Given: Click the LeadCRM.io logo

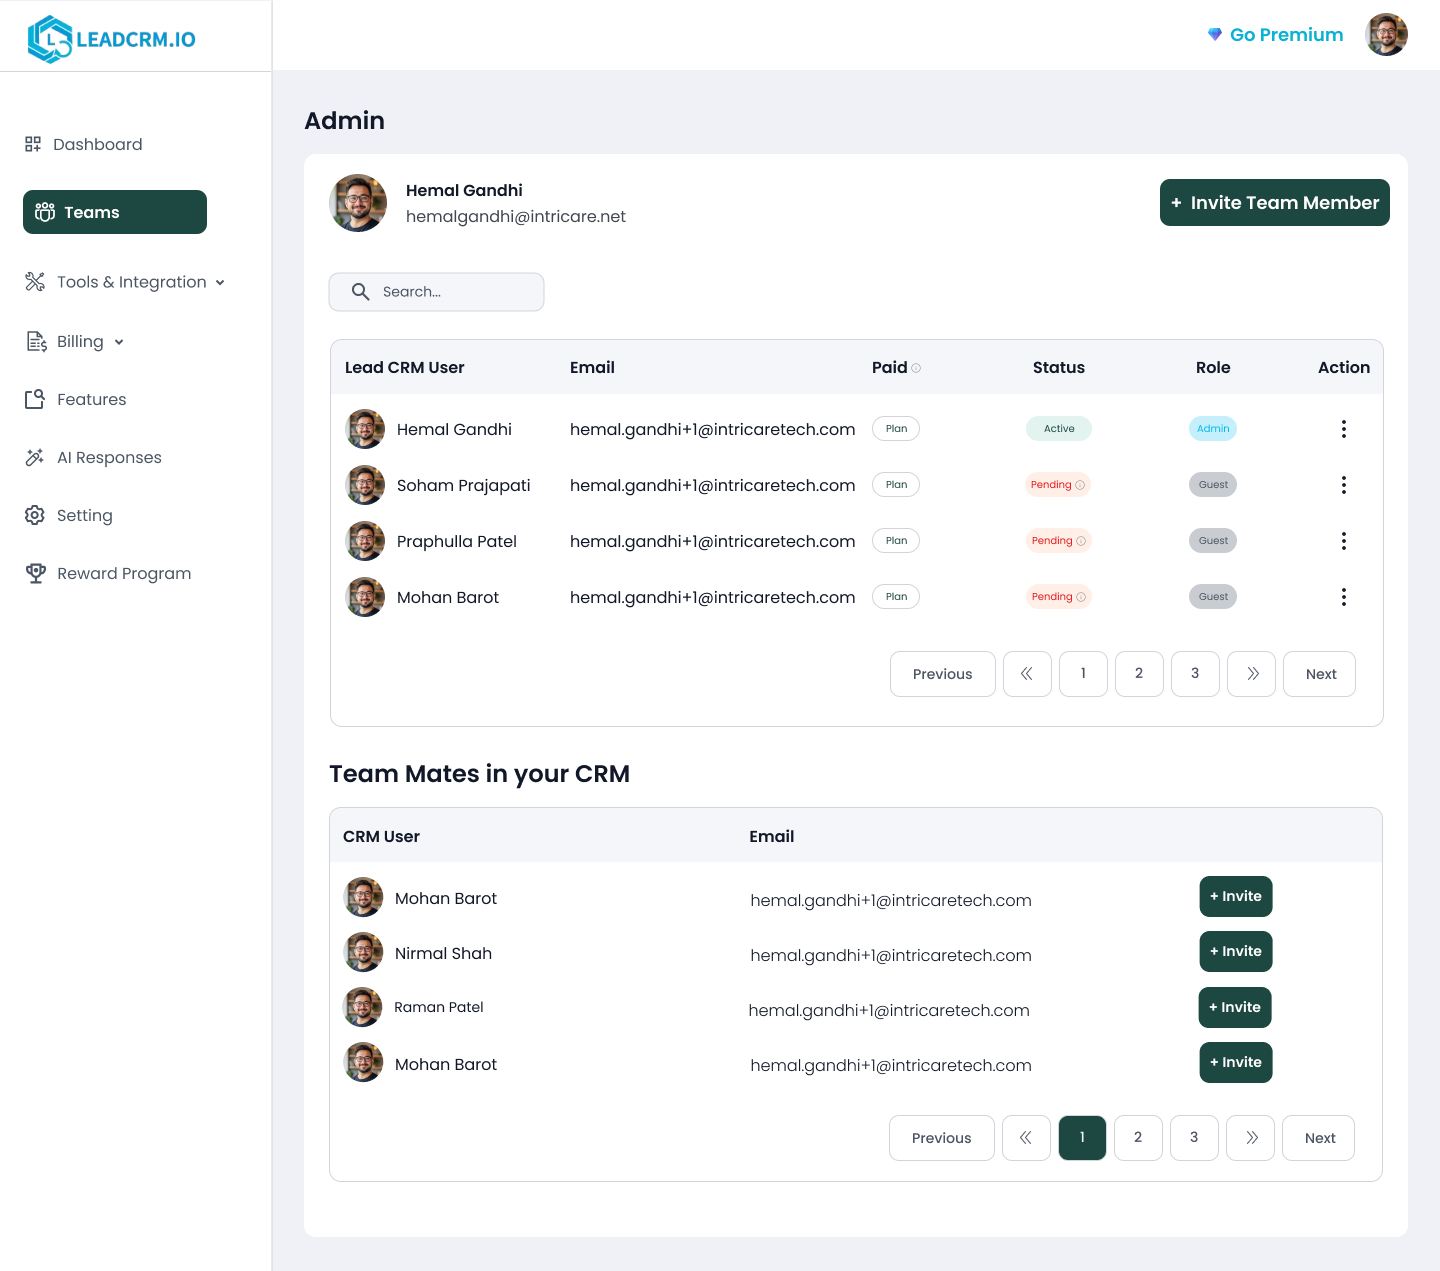Looking at the screenshot, I should tap(111, 39).
